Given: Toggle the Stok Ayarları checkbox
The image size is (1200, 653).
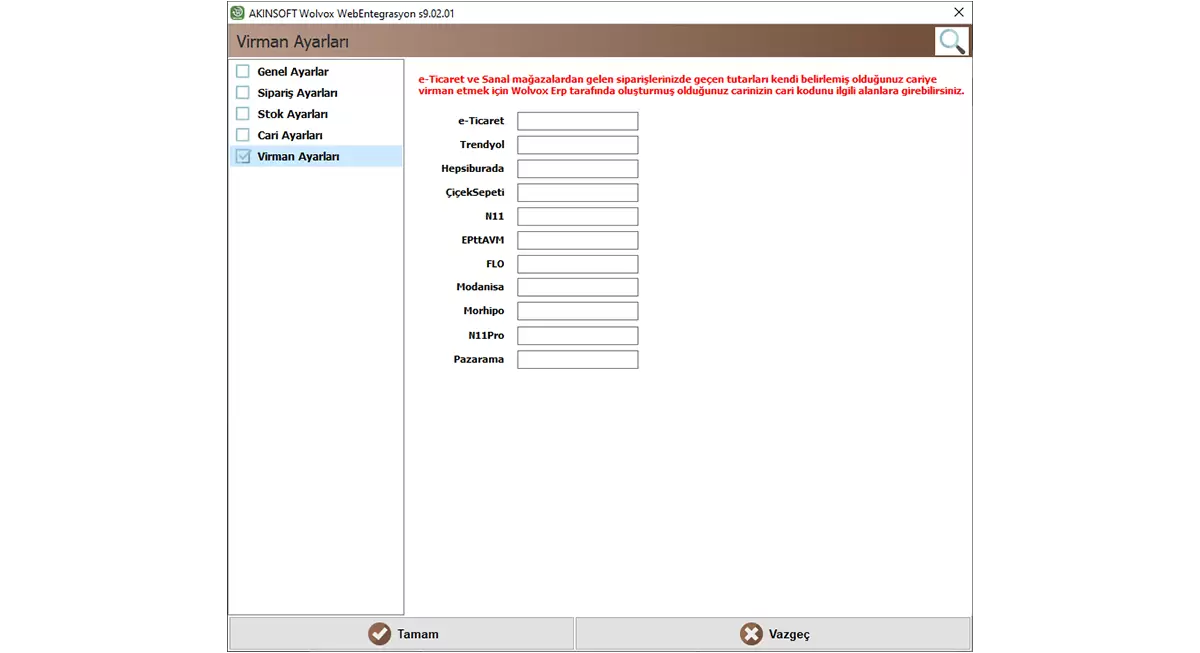Looking at the screenshot, I should (243, 114).
